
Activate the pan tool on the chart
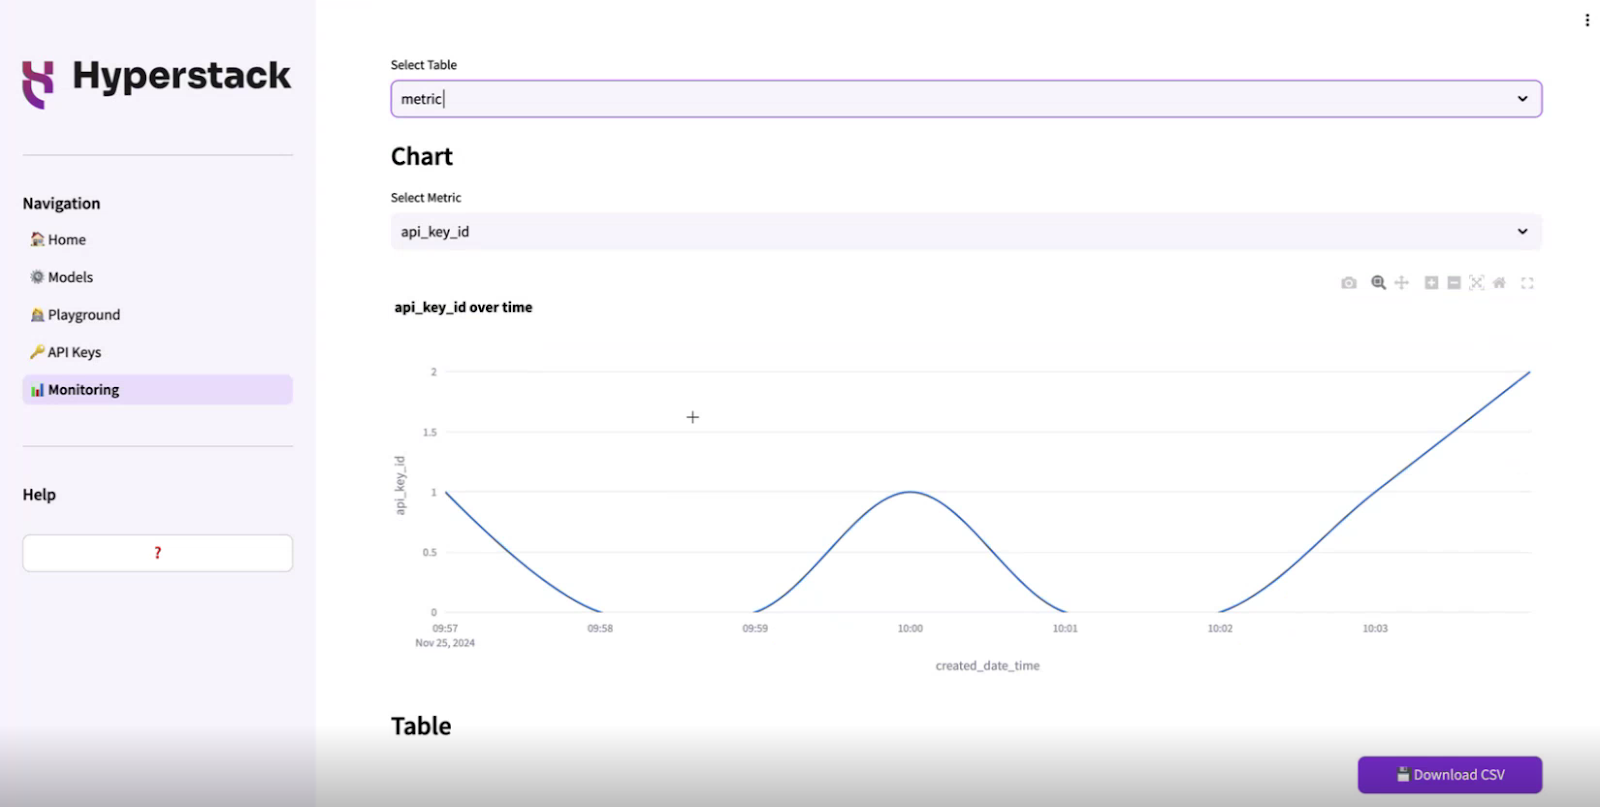(1402, 283)
